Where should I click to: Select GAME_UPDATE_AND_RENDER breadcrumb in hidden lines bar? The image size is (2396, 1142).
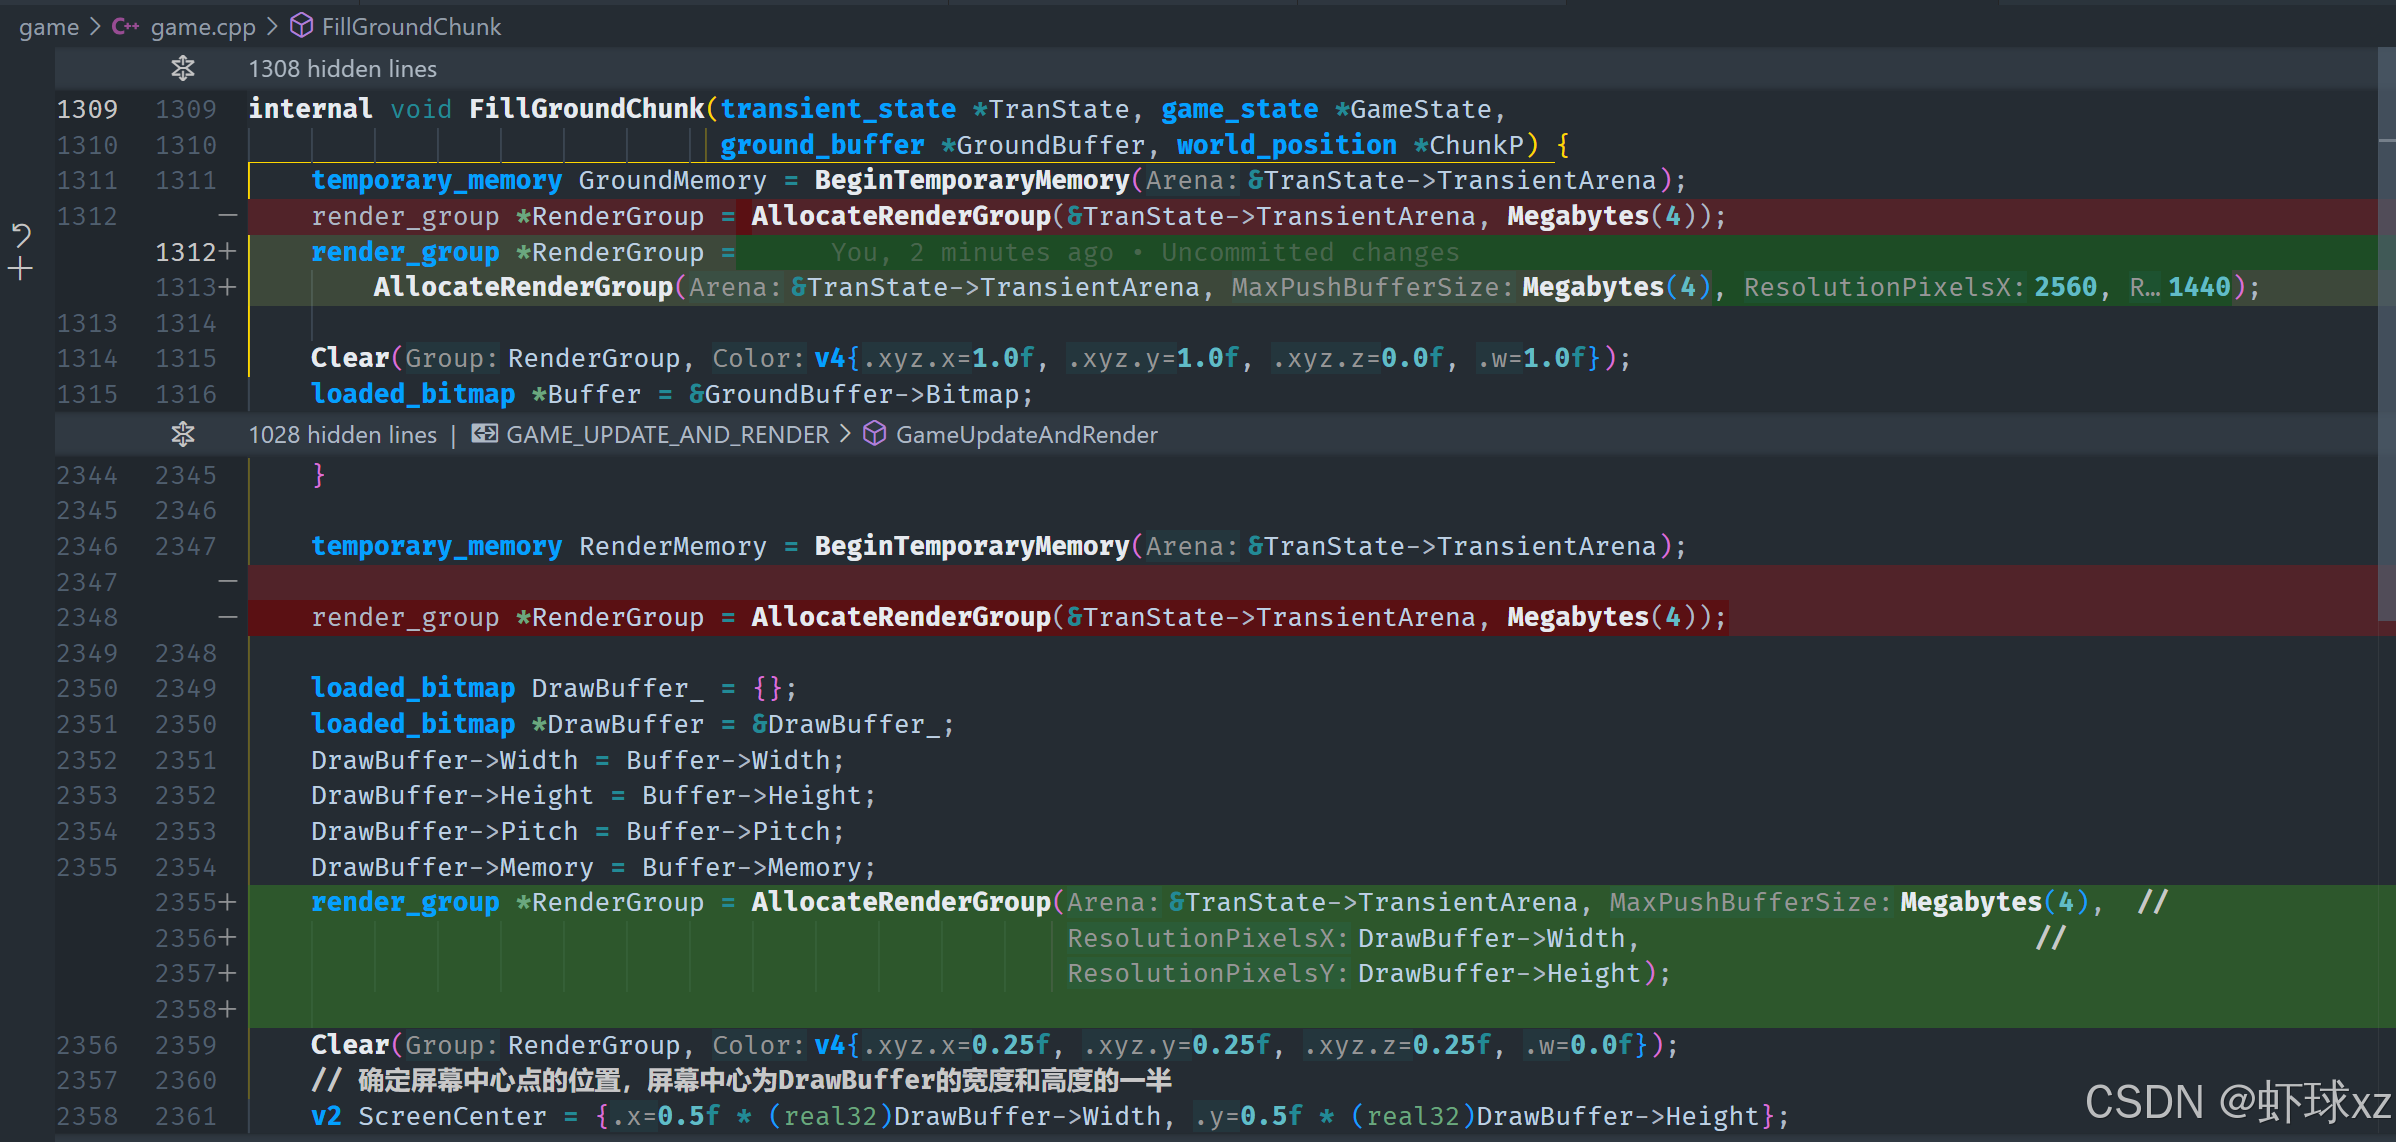pos(668,434)
